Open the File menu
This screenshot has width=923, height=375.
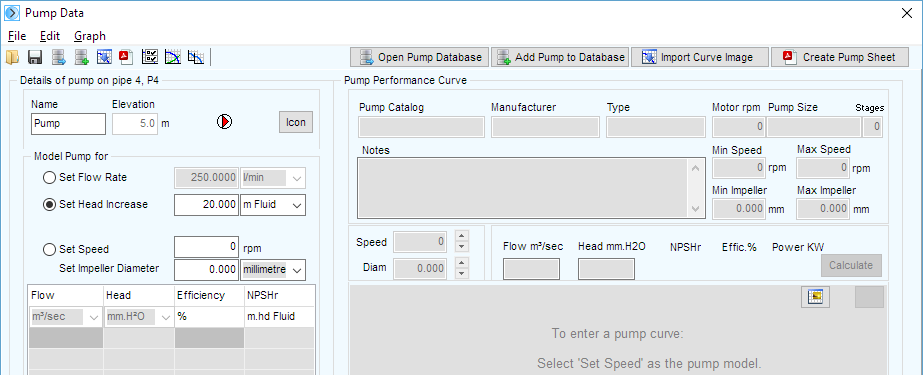click(17, 36)
